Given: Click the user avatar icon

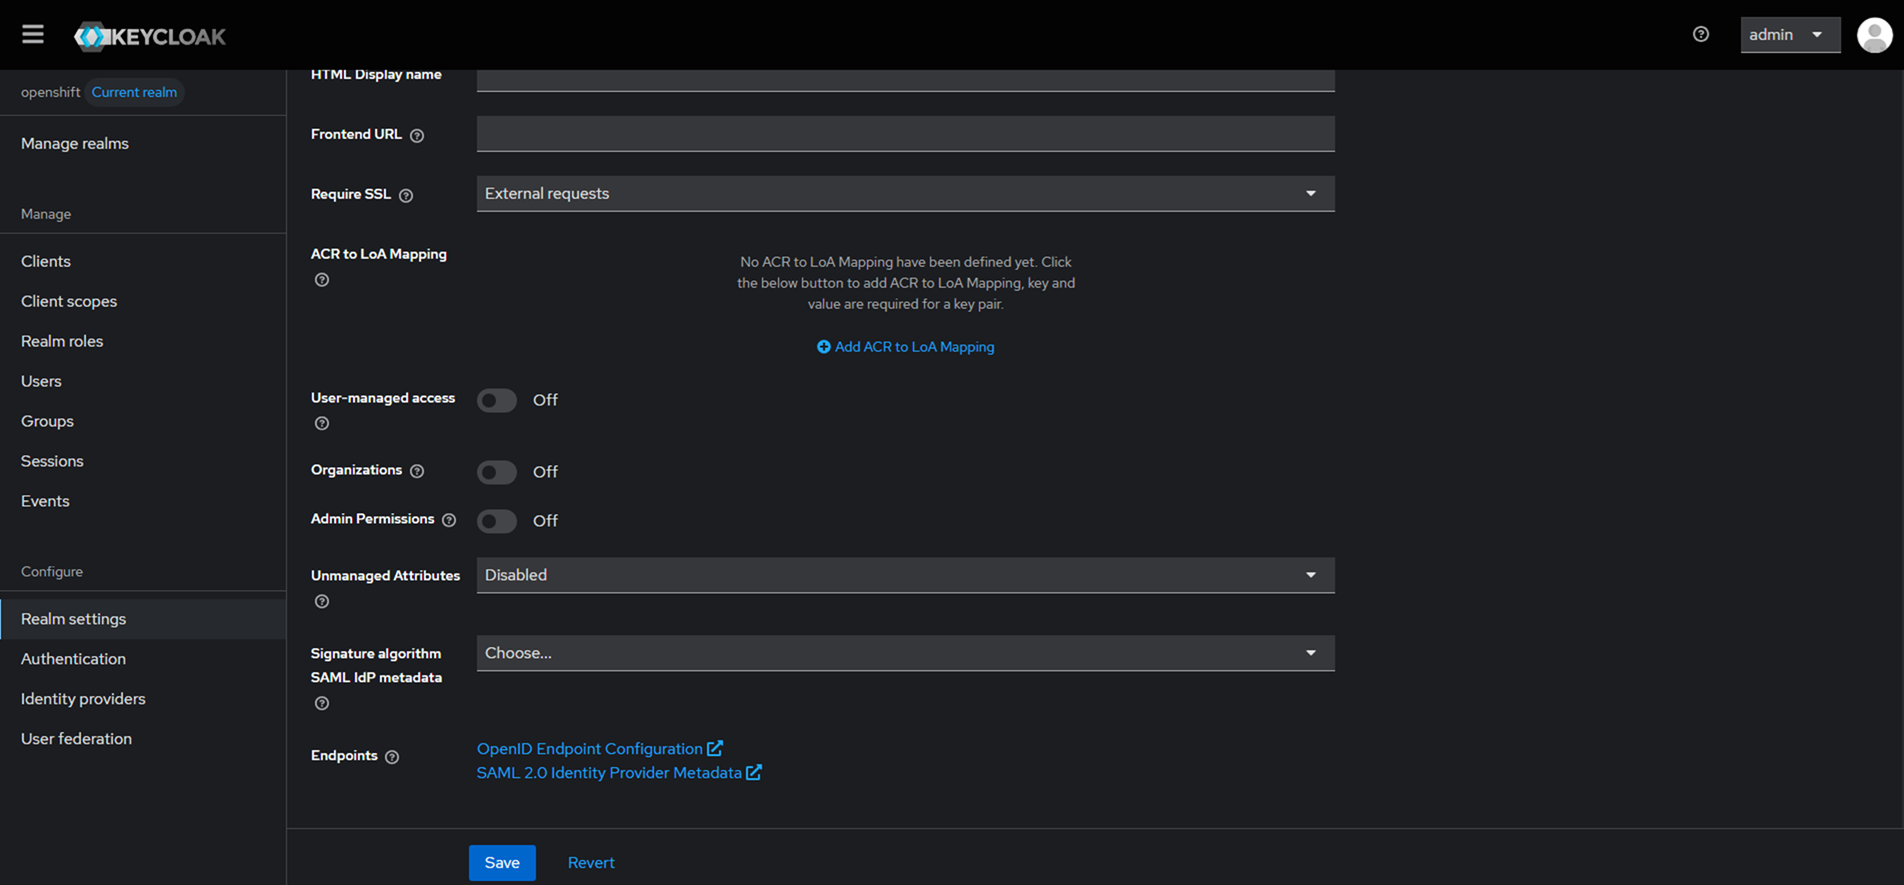Looking at the screenshot, I should coord(1874,35).
